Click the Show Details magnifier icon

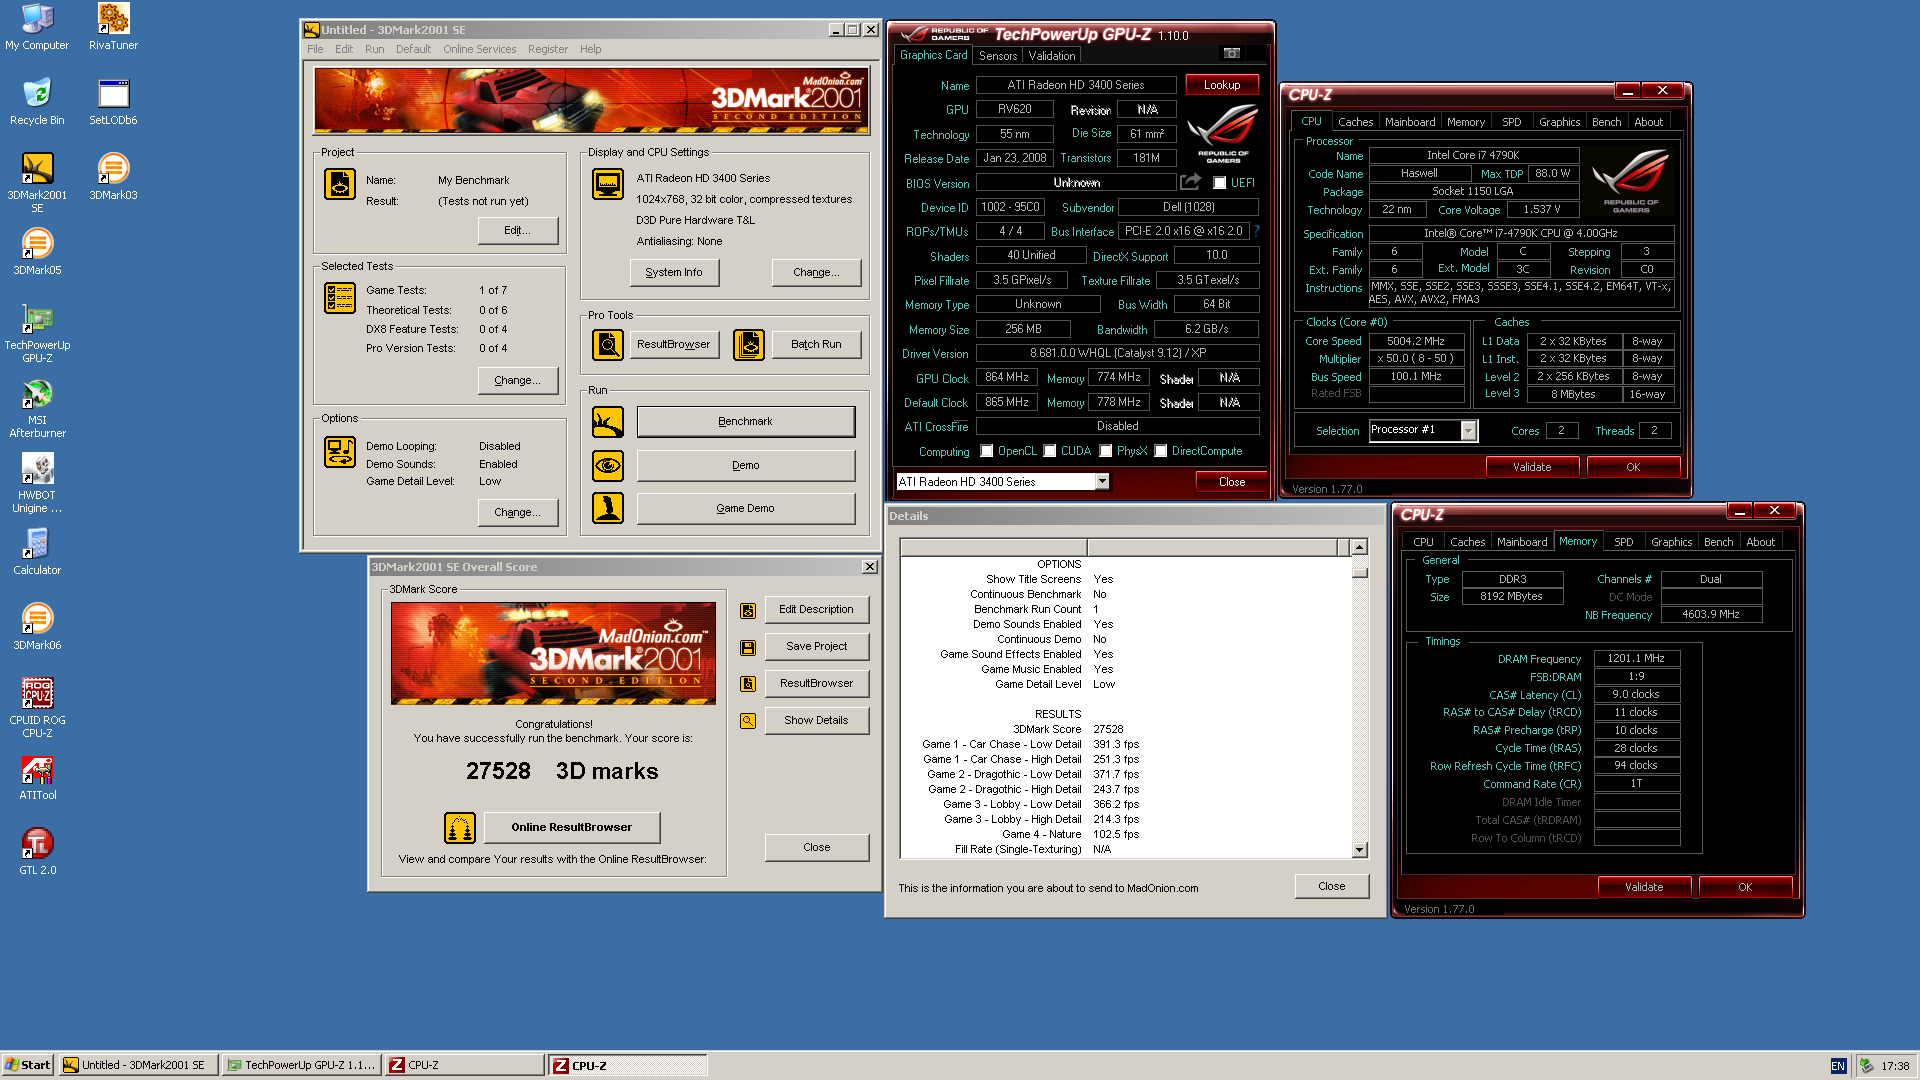pyautogui.click(x=747, y=721)
